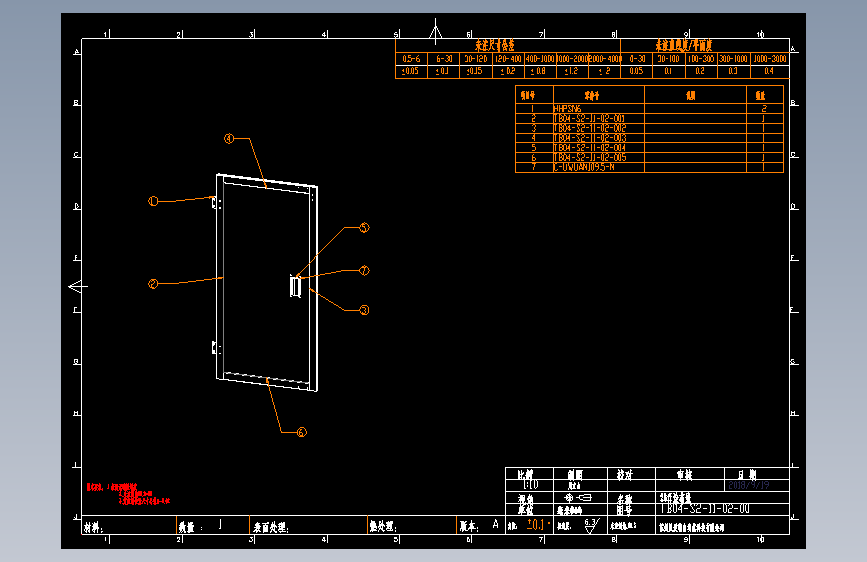867x562 pixels.
Task: Click the 0.4 flatness tolerance value
Action: point(769,71)
